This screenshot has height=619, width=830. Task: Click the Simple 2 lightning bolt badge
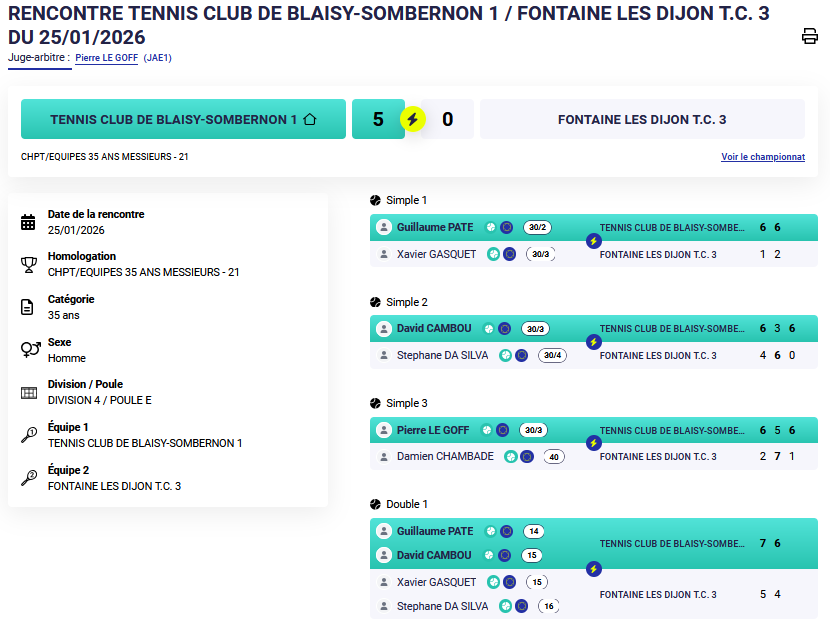tap(593, 342)
